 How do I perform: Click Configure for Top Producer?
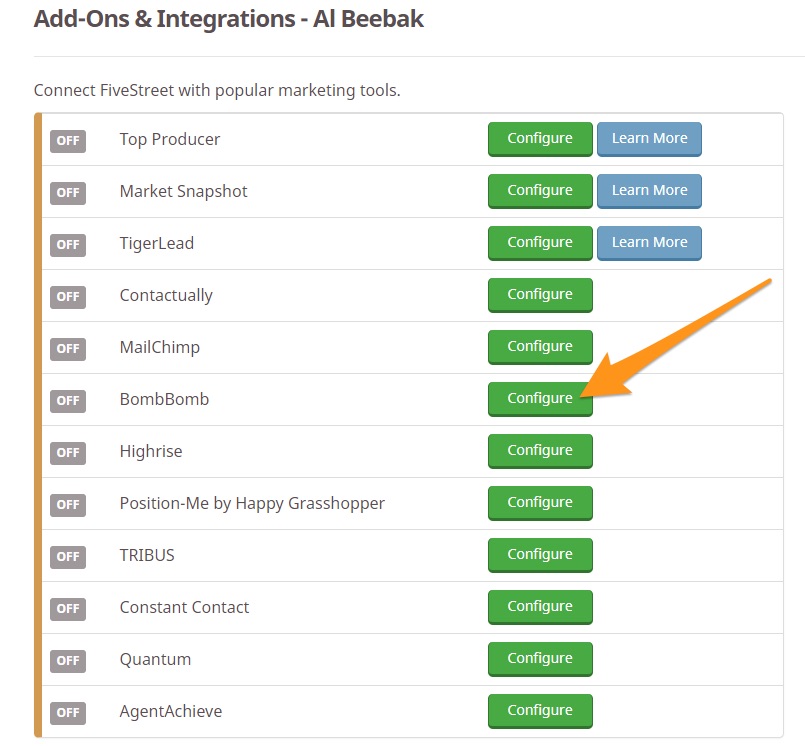tap(540, 139)
